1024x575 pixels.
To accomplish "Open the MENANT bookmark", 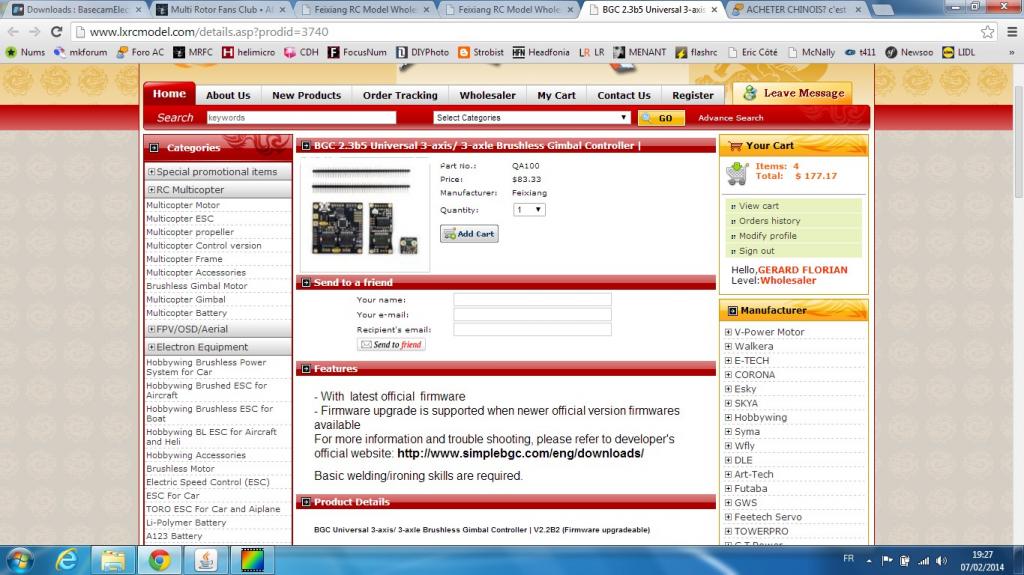I will click(x=639, y=52).
